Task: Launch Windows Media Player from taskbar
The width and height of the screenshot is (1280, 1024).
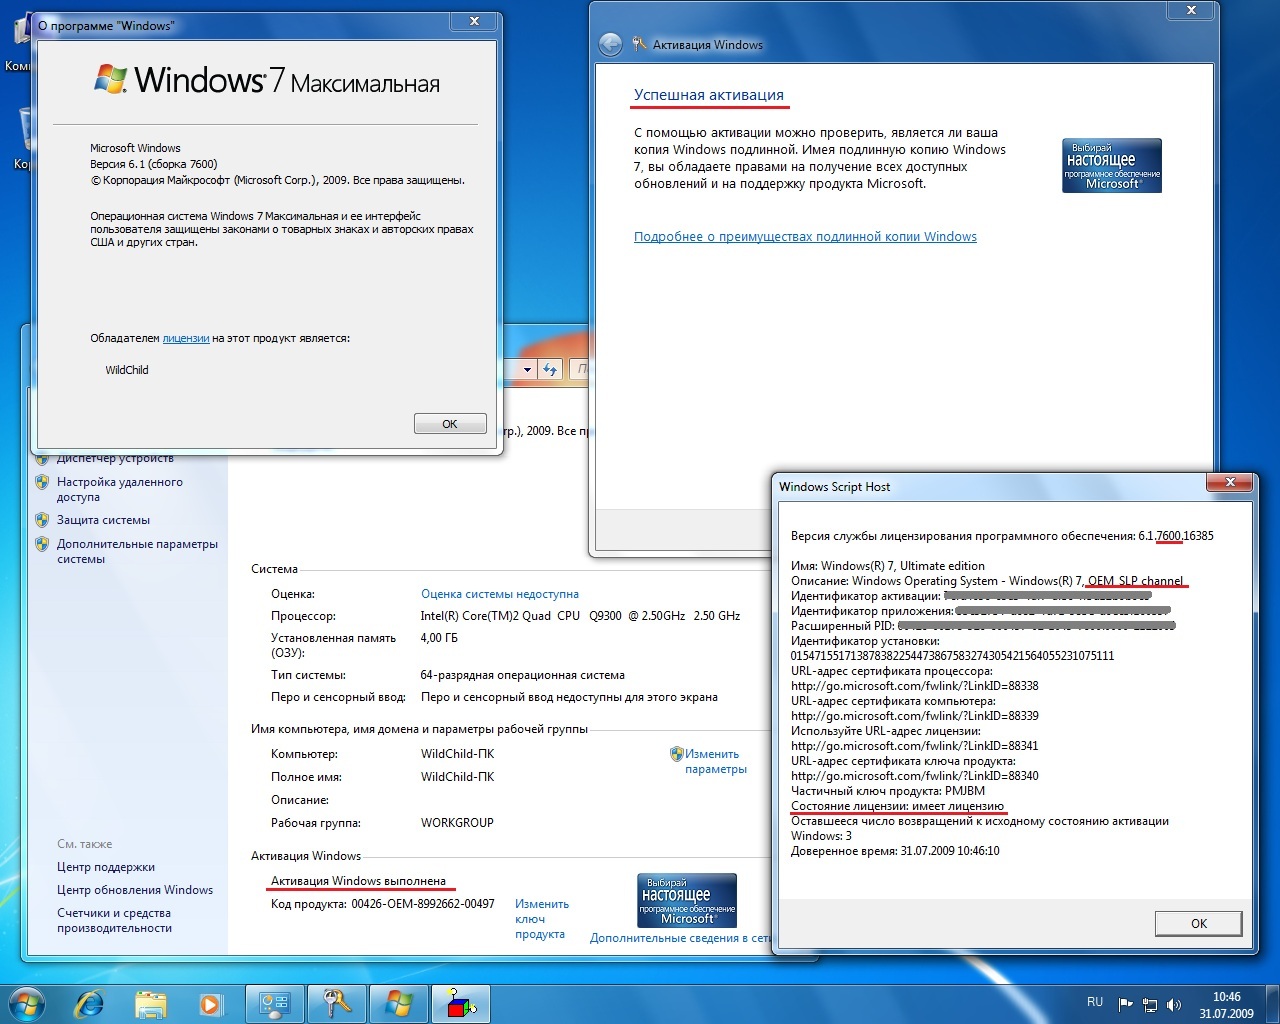Action: (210, 1003)
